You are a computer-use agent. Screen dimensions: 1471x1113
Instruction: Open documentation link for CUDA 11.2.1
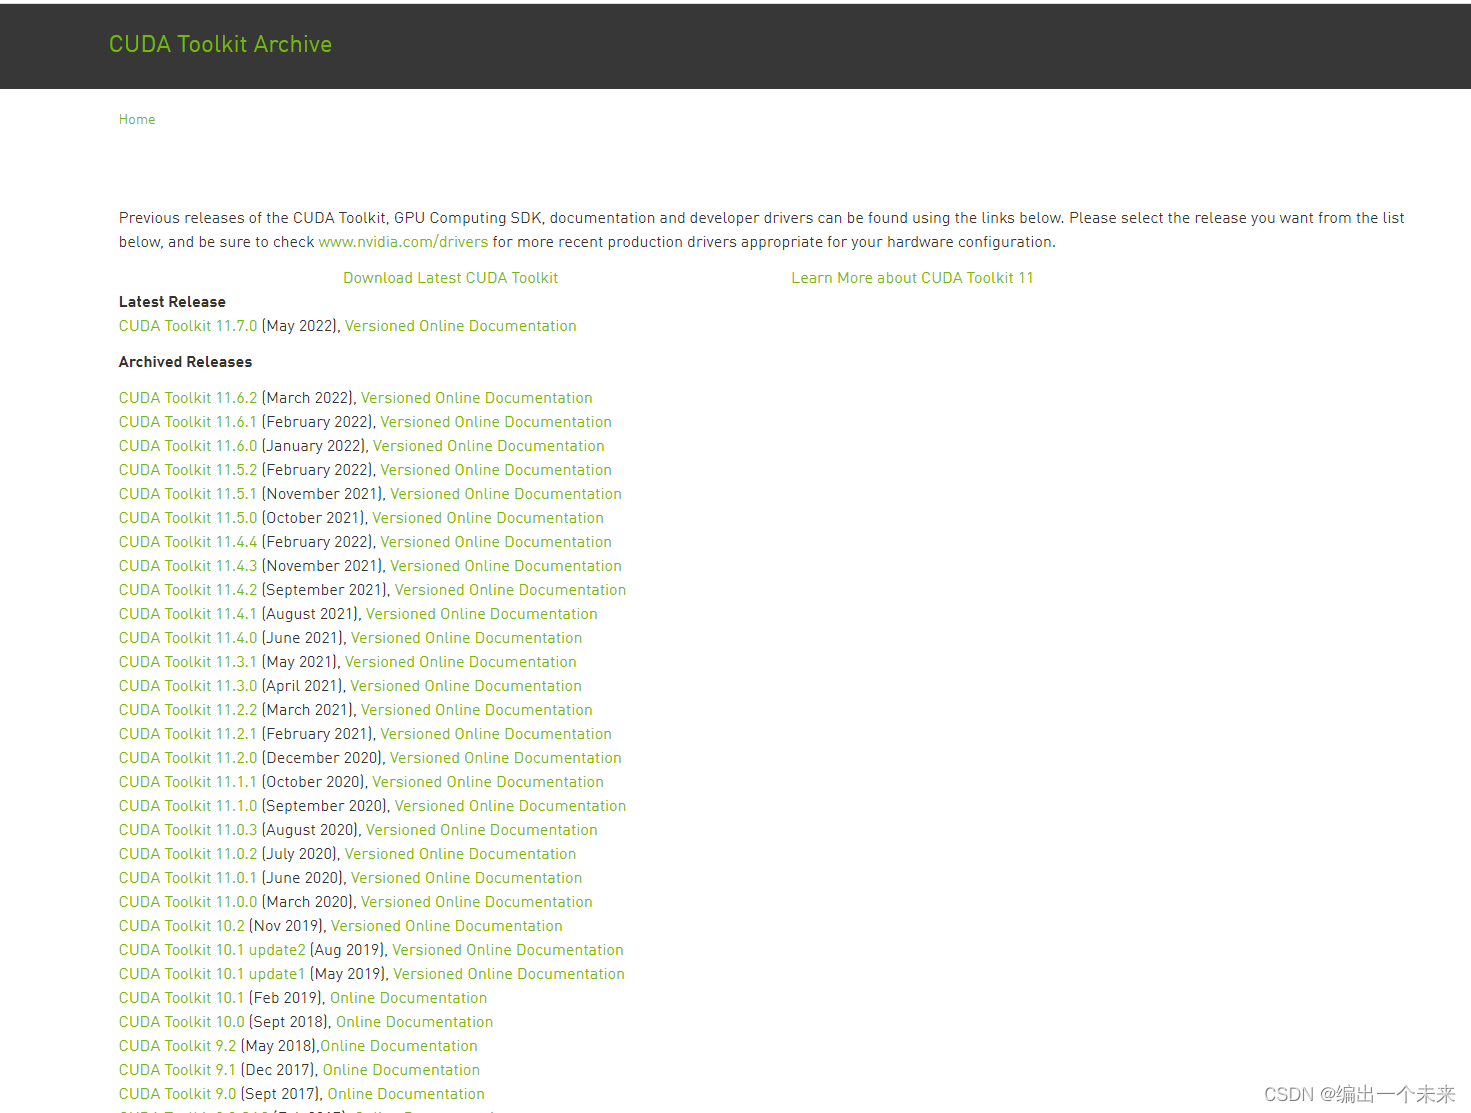tap(496, 734)
